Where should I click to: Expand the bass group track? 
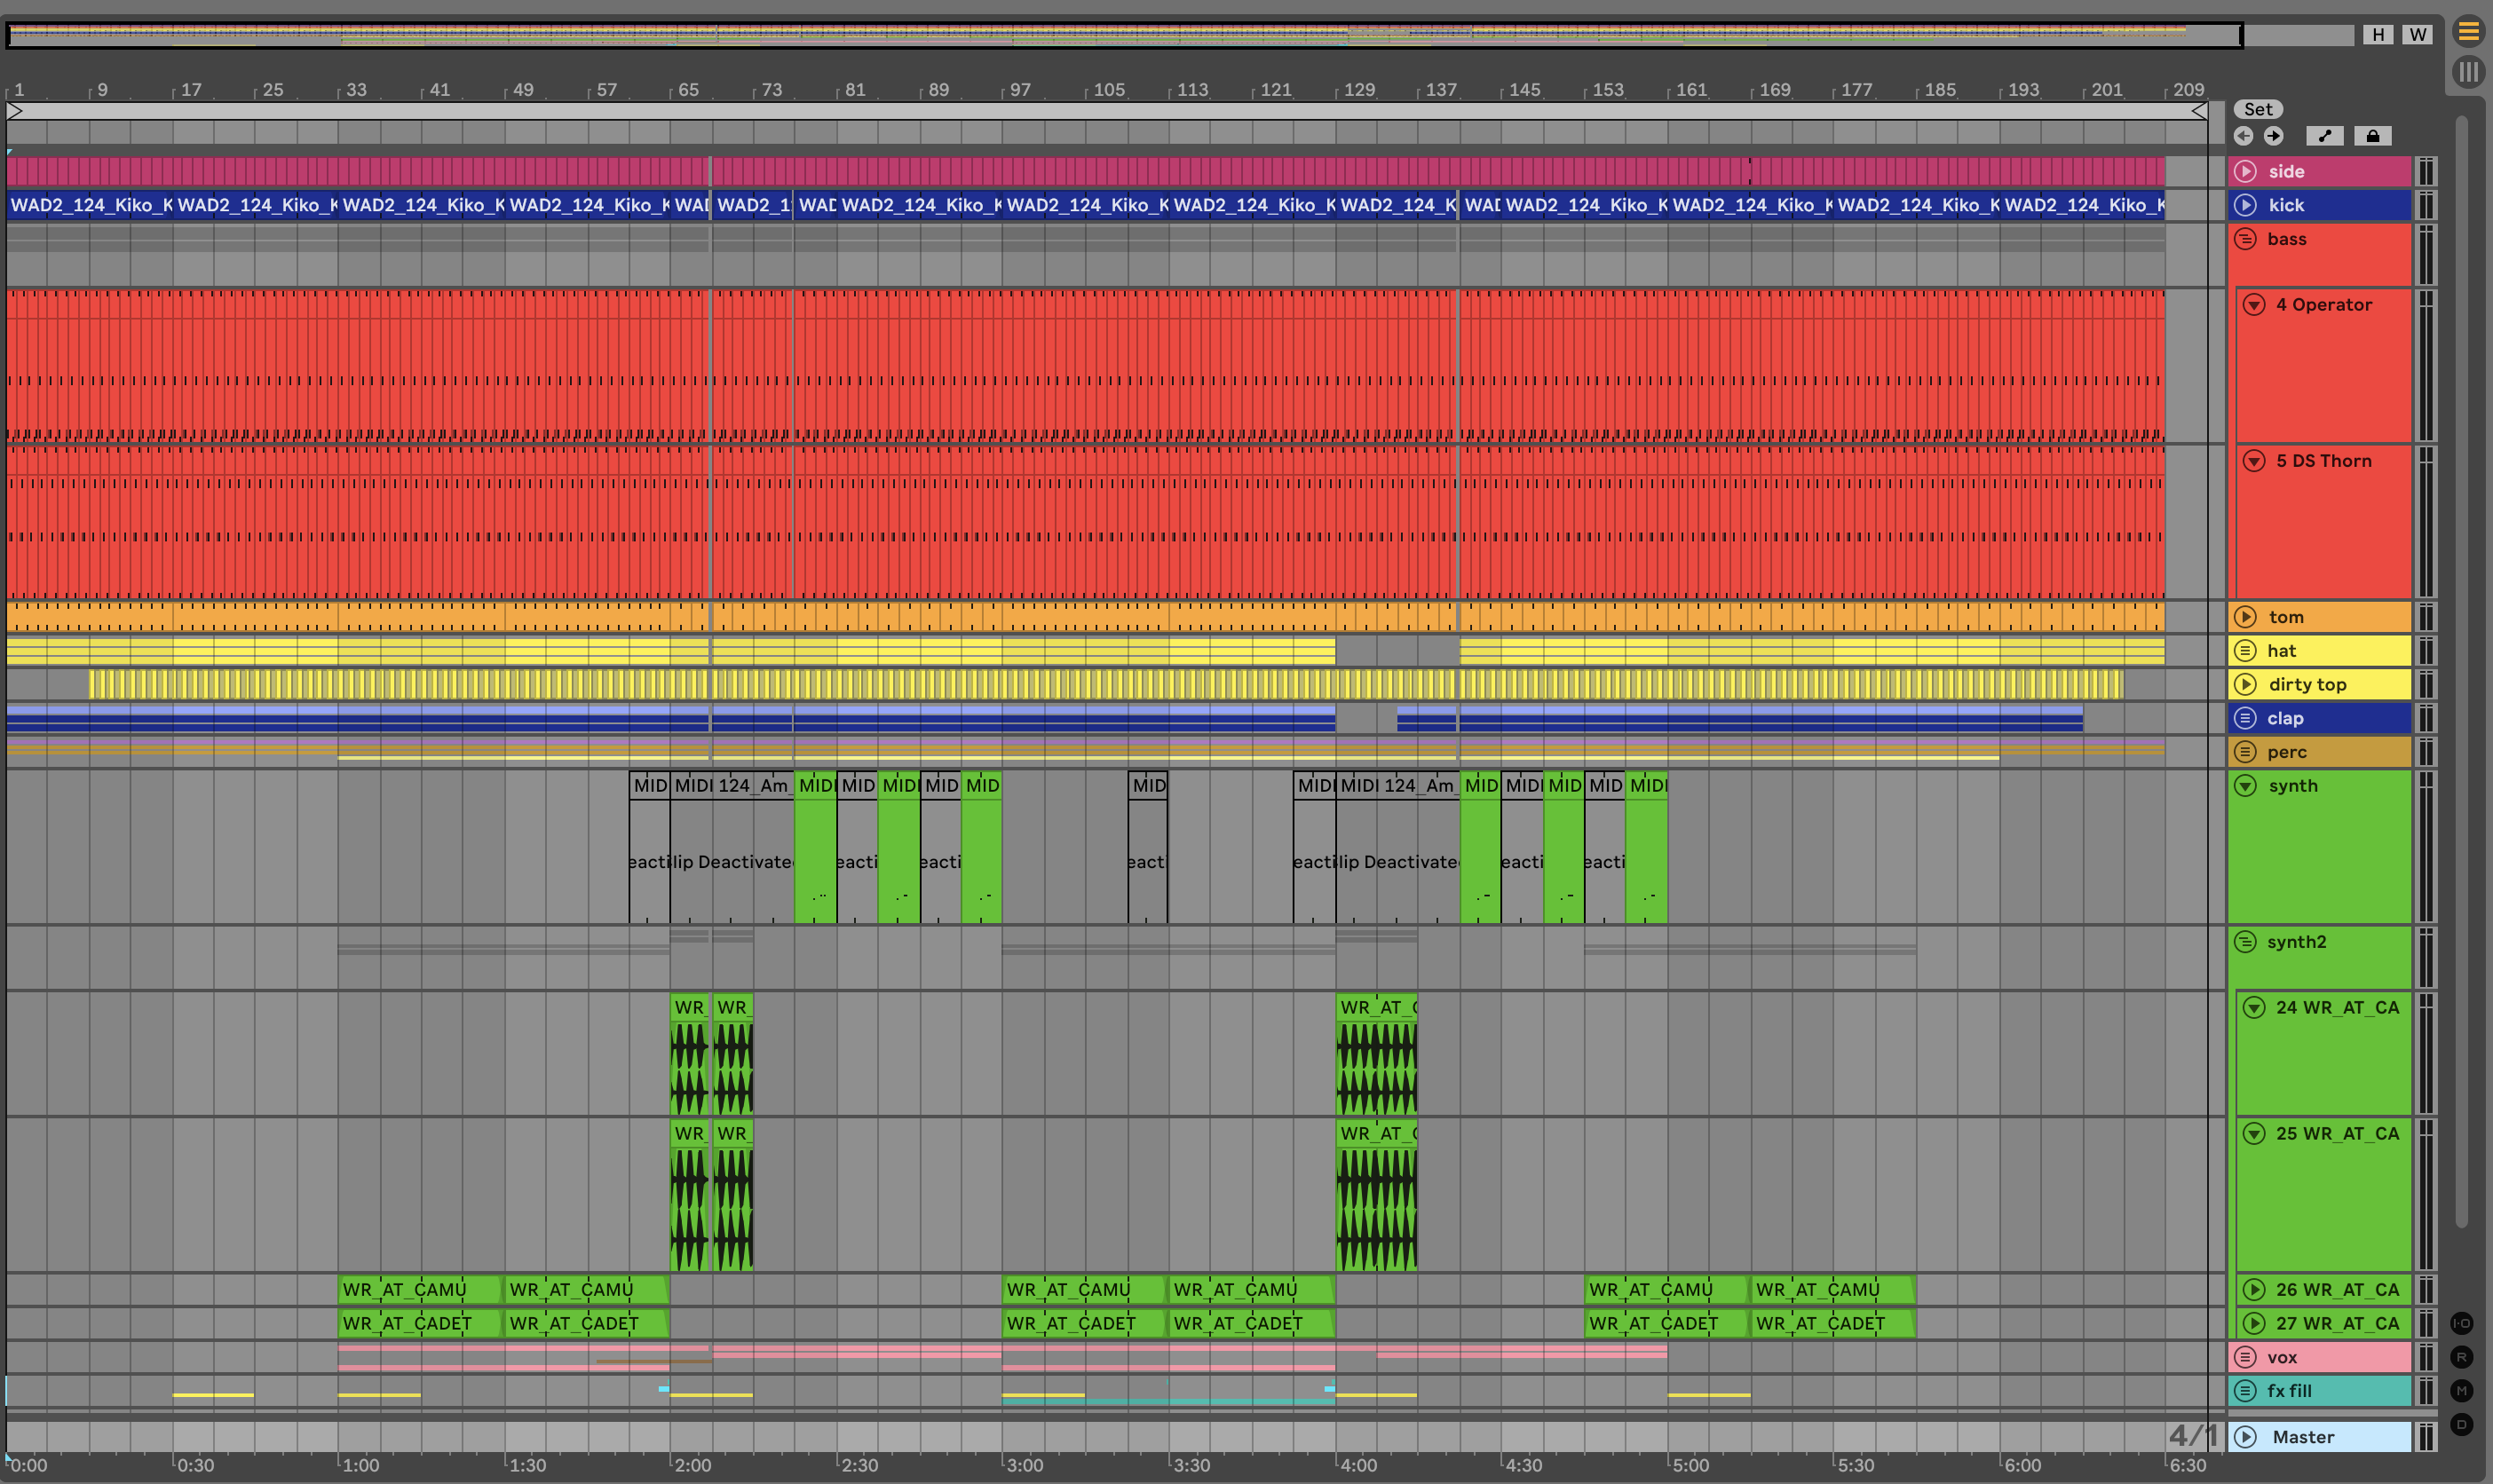[2245, 239]
